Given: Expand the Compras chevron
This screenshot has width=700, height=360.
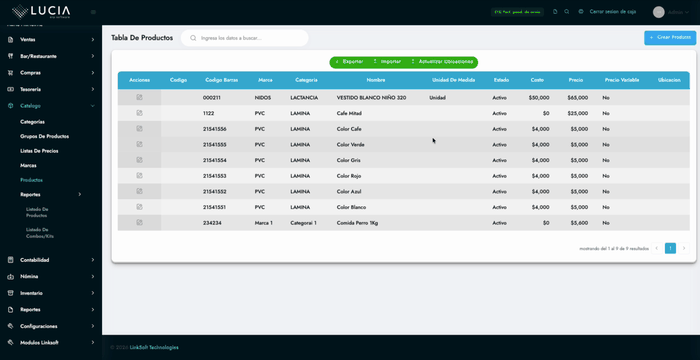Looking at the screenshot, I should point(93,73).
